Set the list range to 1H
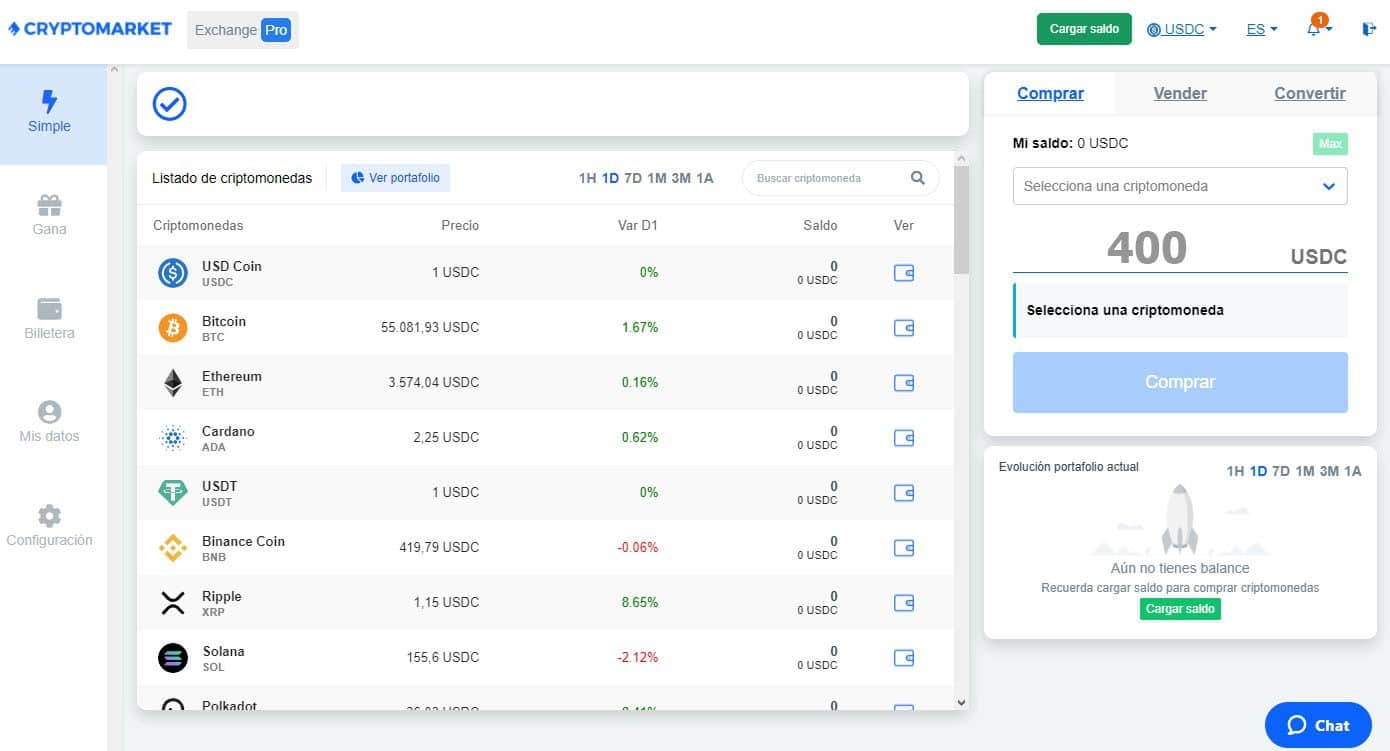Image resolution: width=1390 pixels, height=751 pixels. click(x=587, y=178)
